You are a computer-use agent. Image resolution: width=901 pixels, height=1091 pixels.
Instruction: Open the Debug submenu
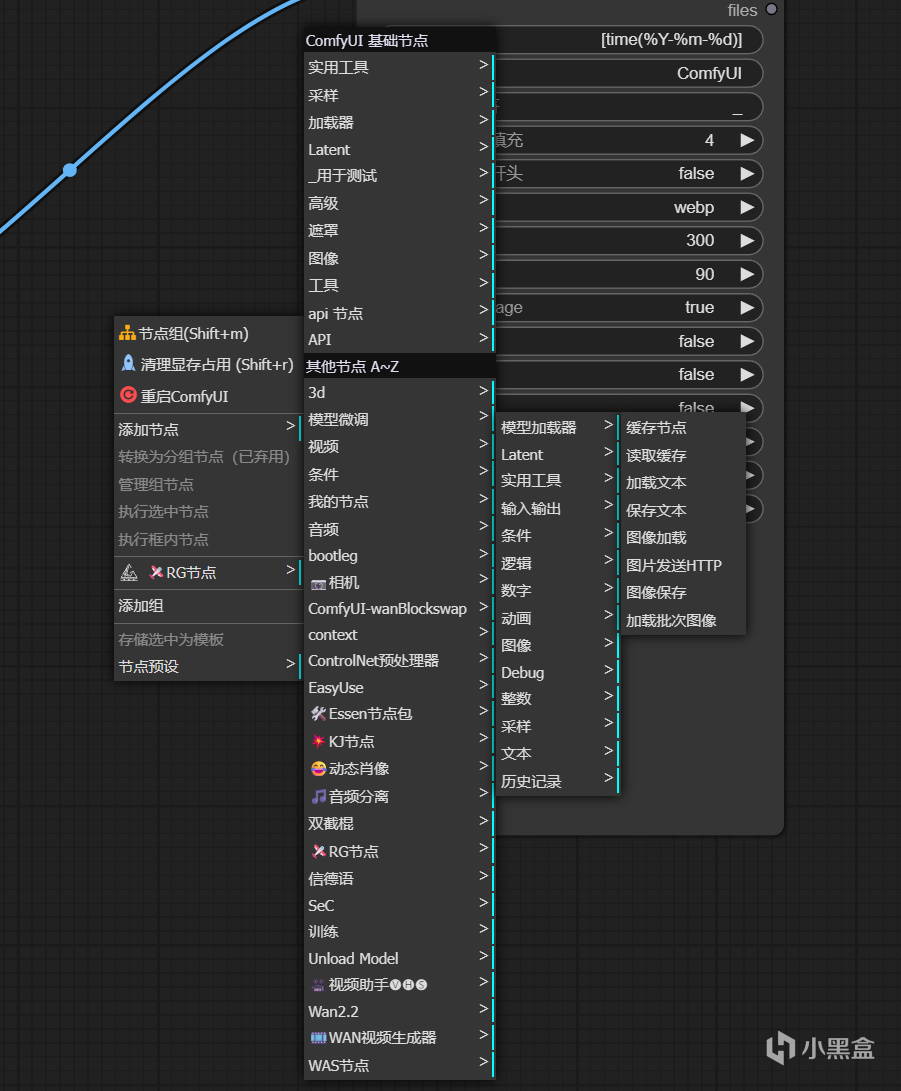[x=557, y=672]
